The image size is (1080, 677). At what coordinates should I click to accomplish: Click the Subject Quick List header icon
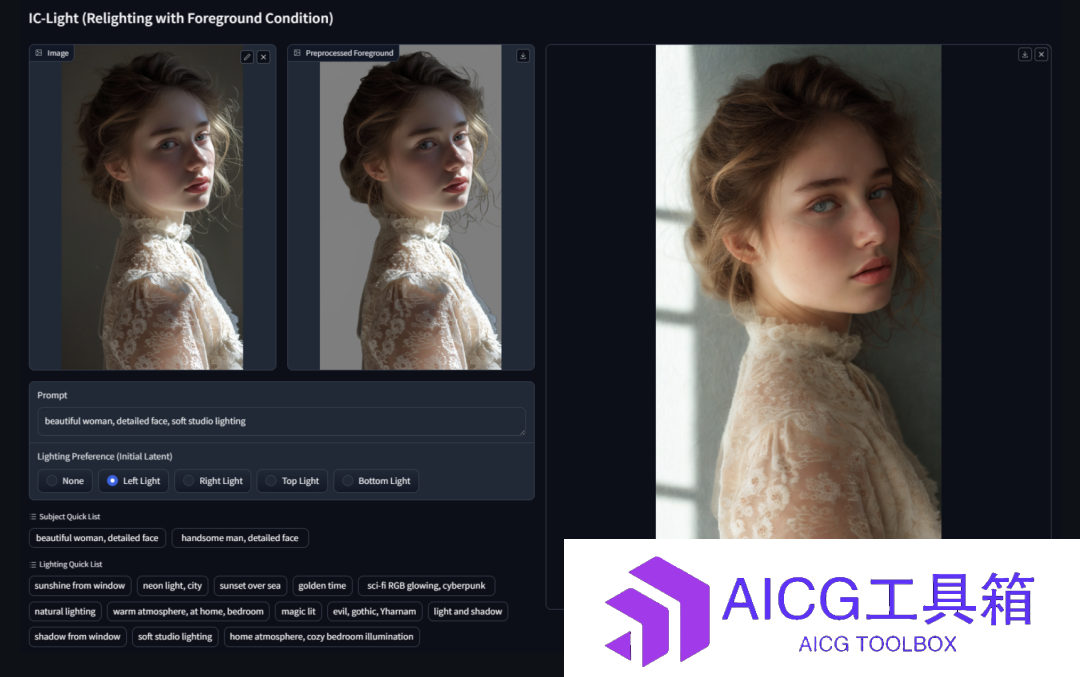click(33, 517)
